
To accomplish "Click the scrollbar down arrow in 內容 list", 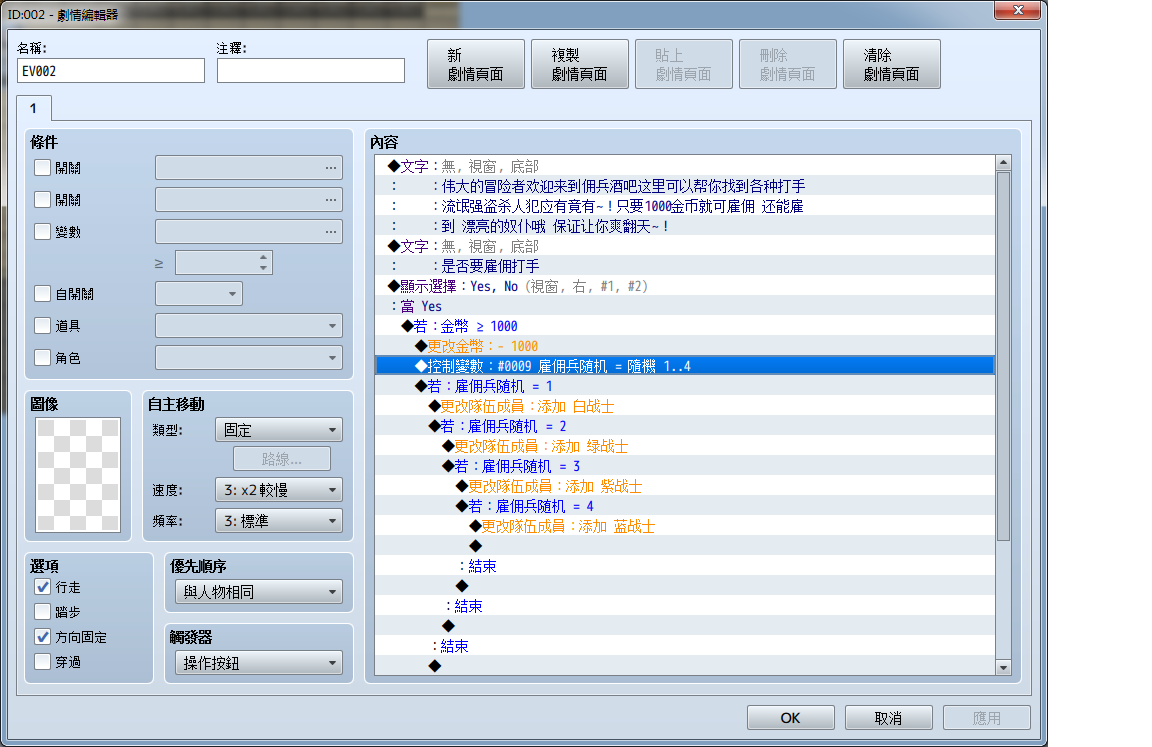I will point(1003,667).
